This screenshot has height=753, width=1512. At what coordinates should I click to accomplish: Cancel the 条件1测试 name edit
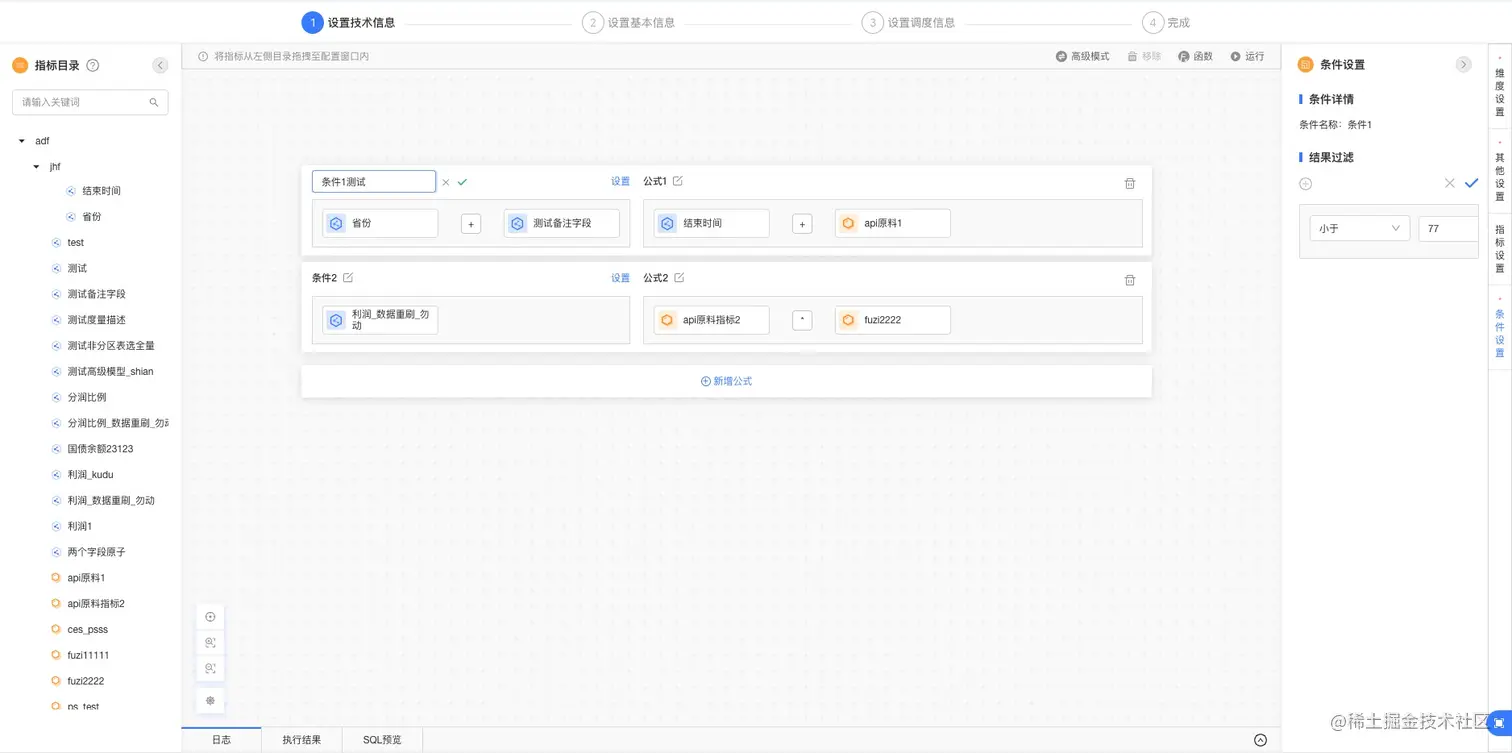point(446,182)
